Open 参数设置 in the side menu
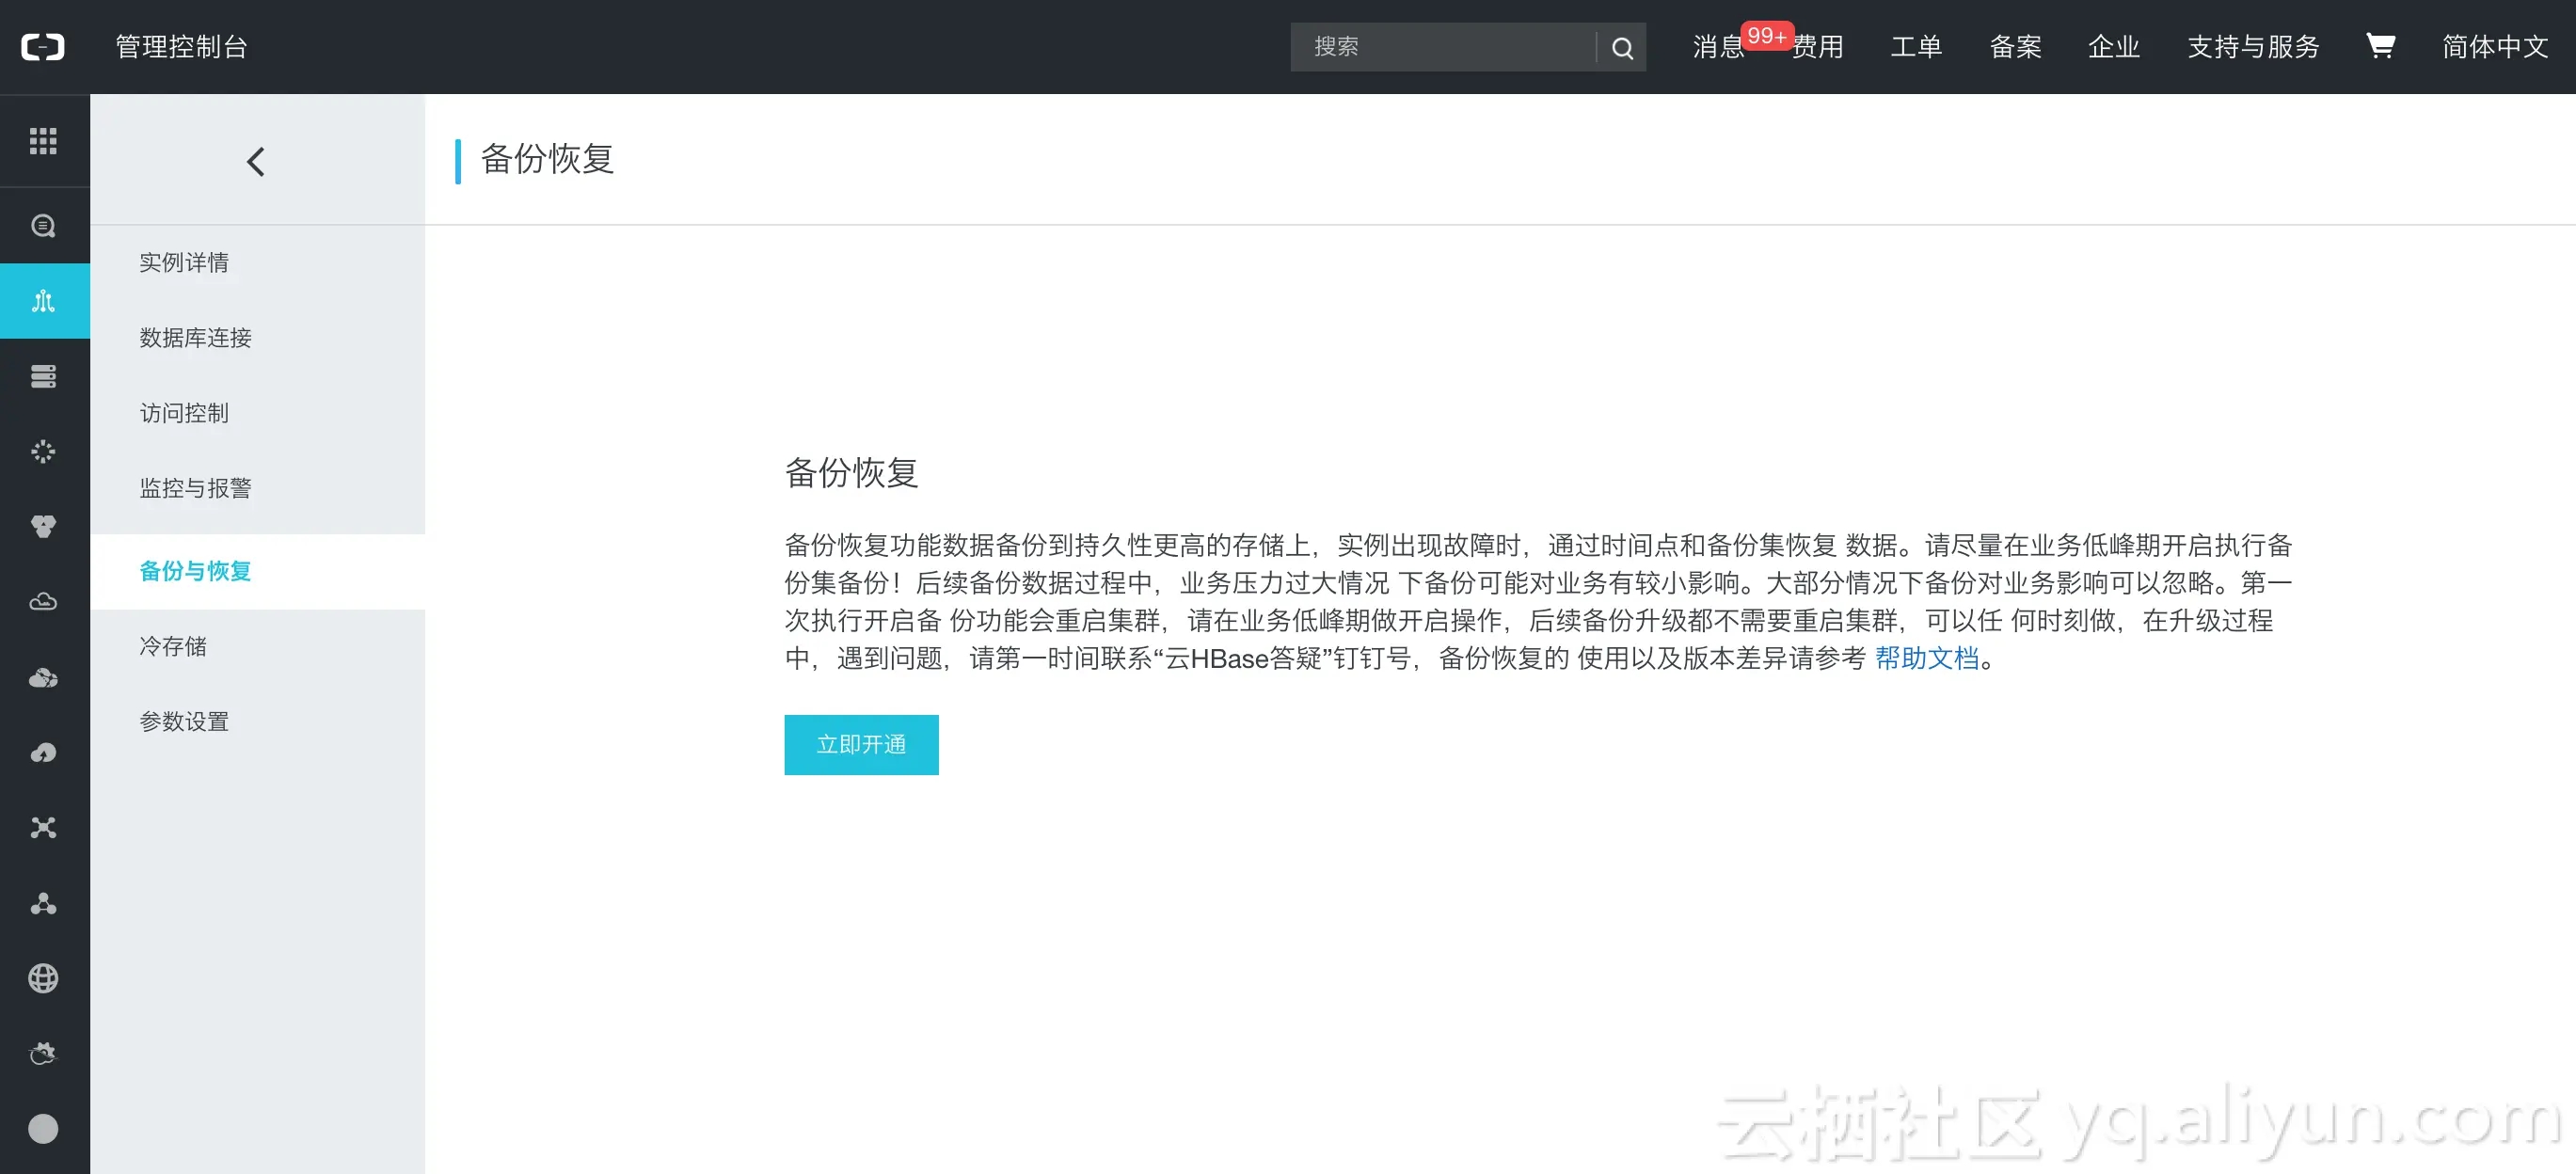The image size is (2576, 1174). coord(184,721)
